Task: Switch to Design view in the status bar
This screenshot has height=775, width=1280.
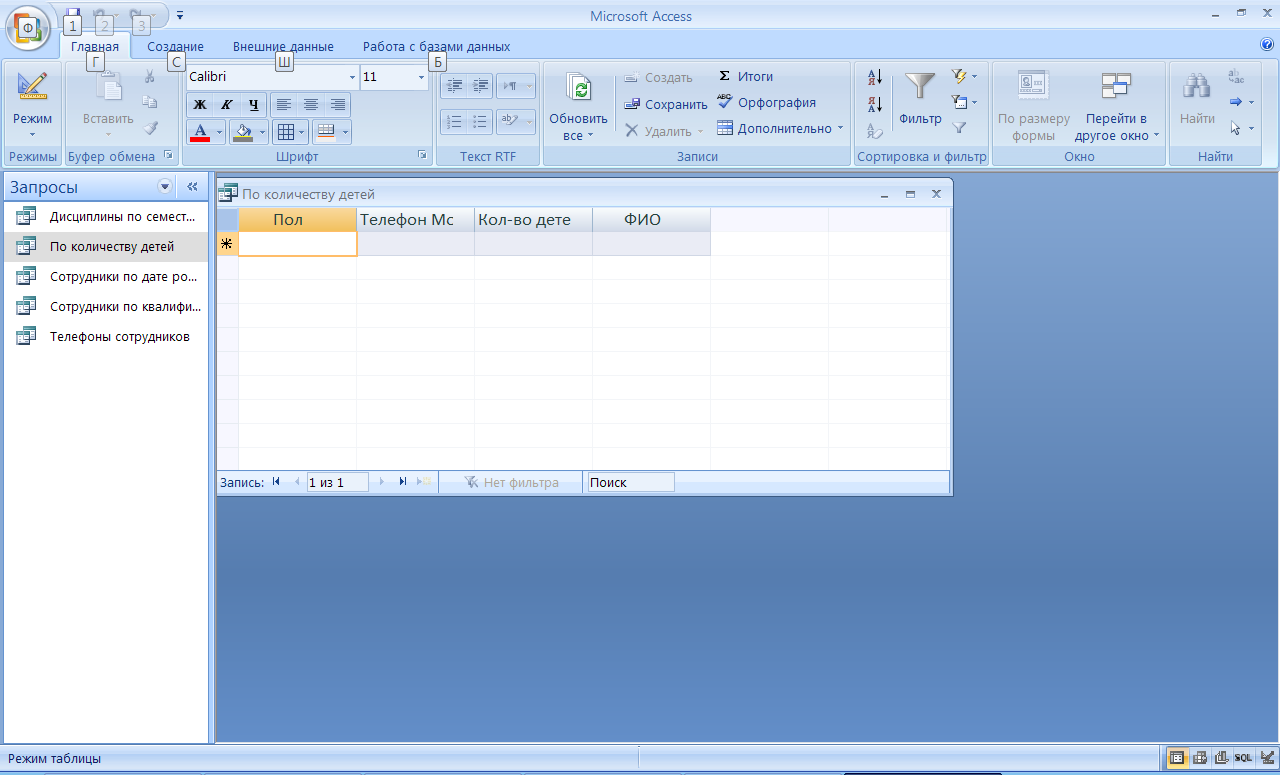Action: pos(1266,758)
